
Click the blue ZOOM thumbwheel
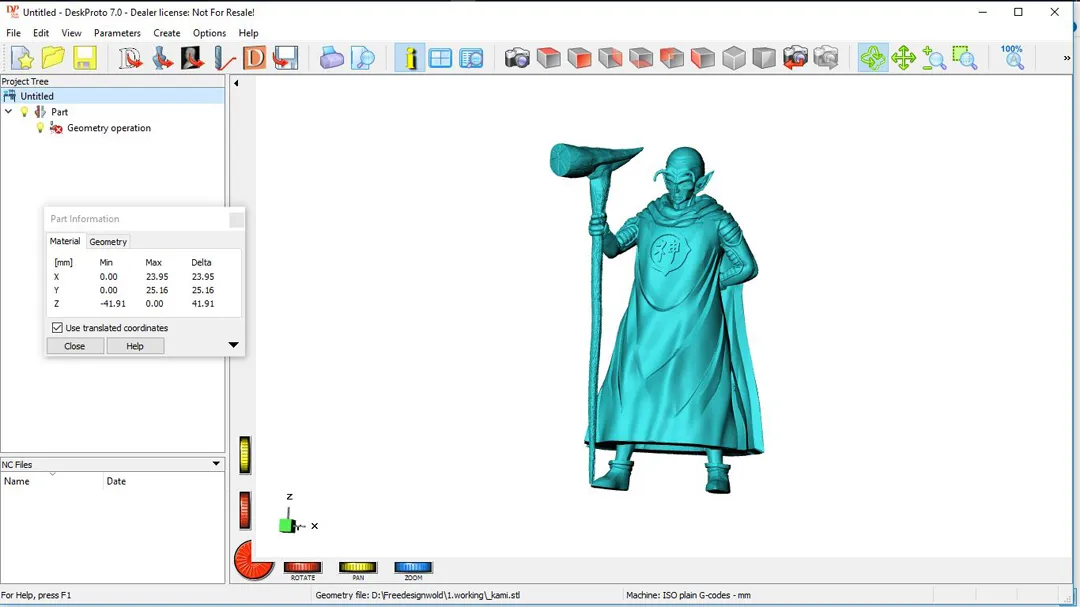(413, 567)
